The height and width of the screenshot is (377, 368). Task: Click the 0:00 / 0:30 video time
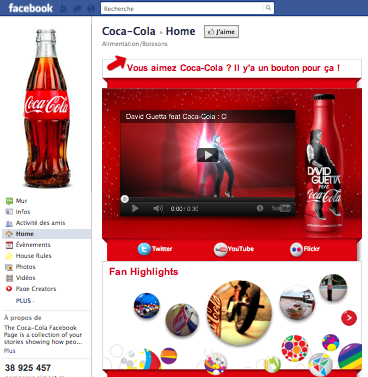tap(184, 209)
